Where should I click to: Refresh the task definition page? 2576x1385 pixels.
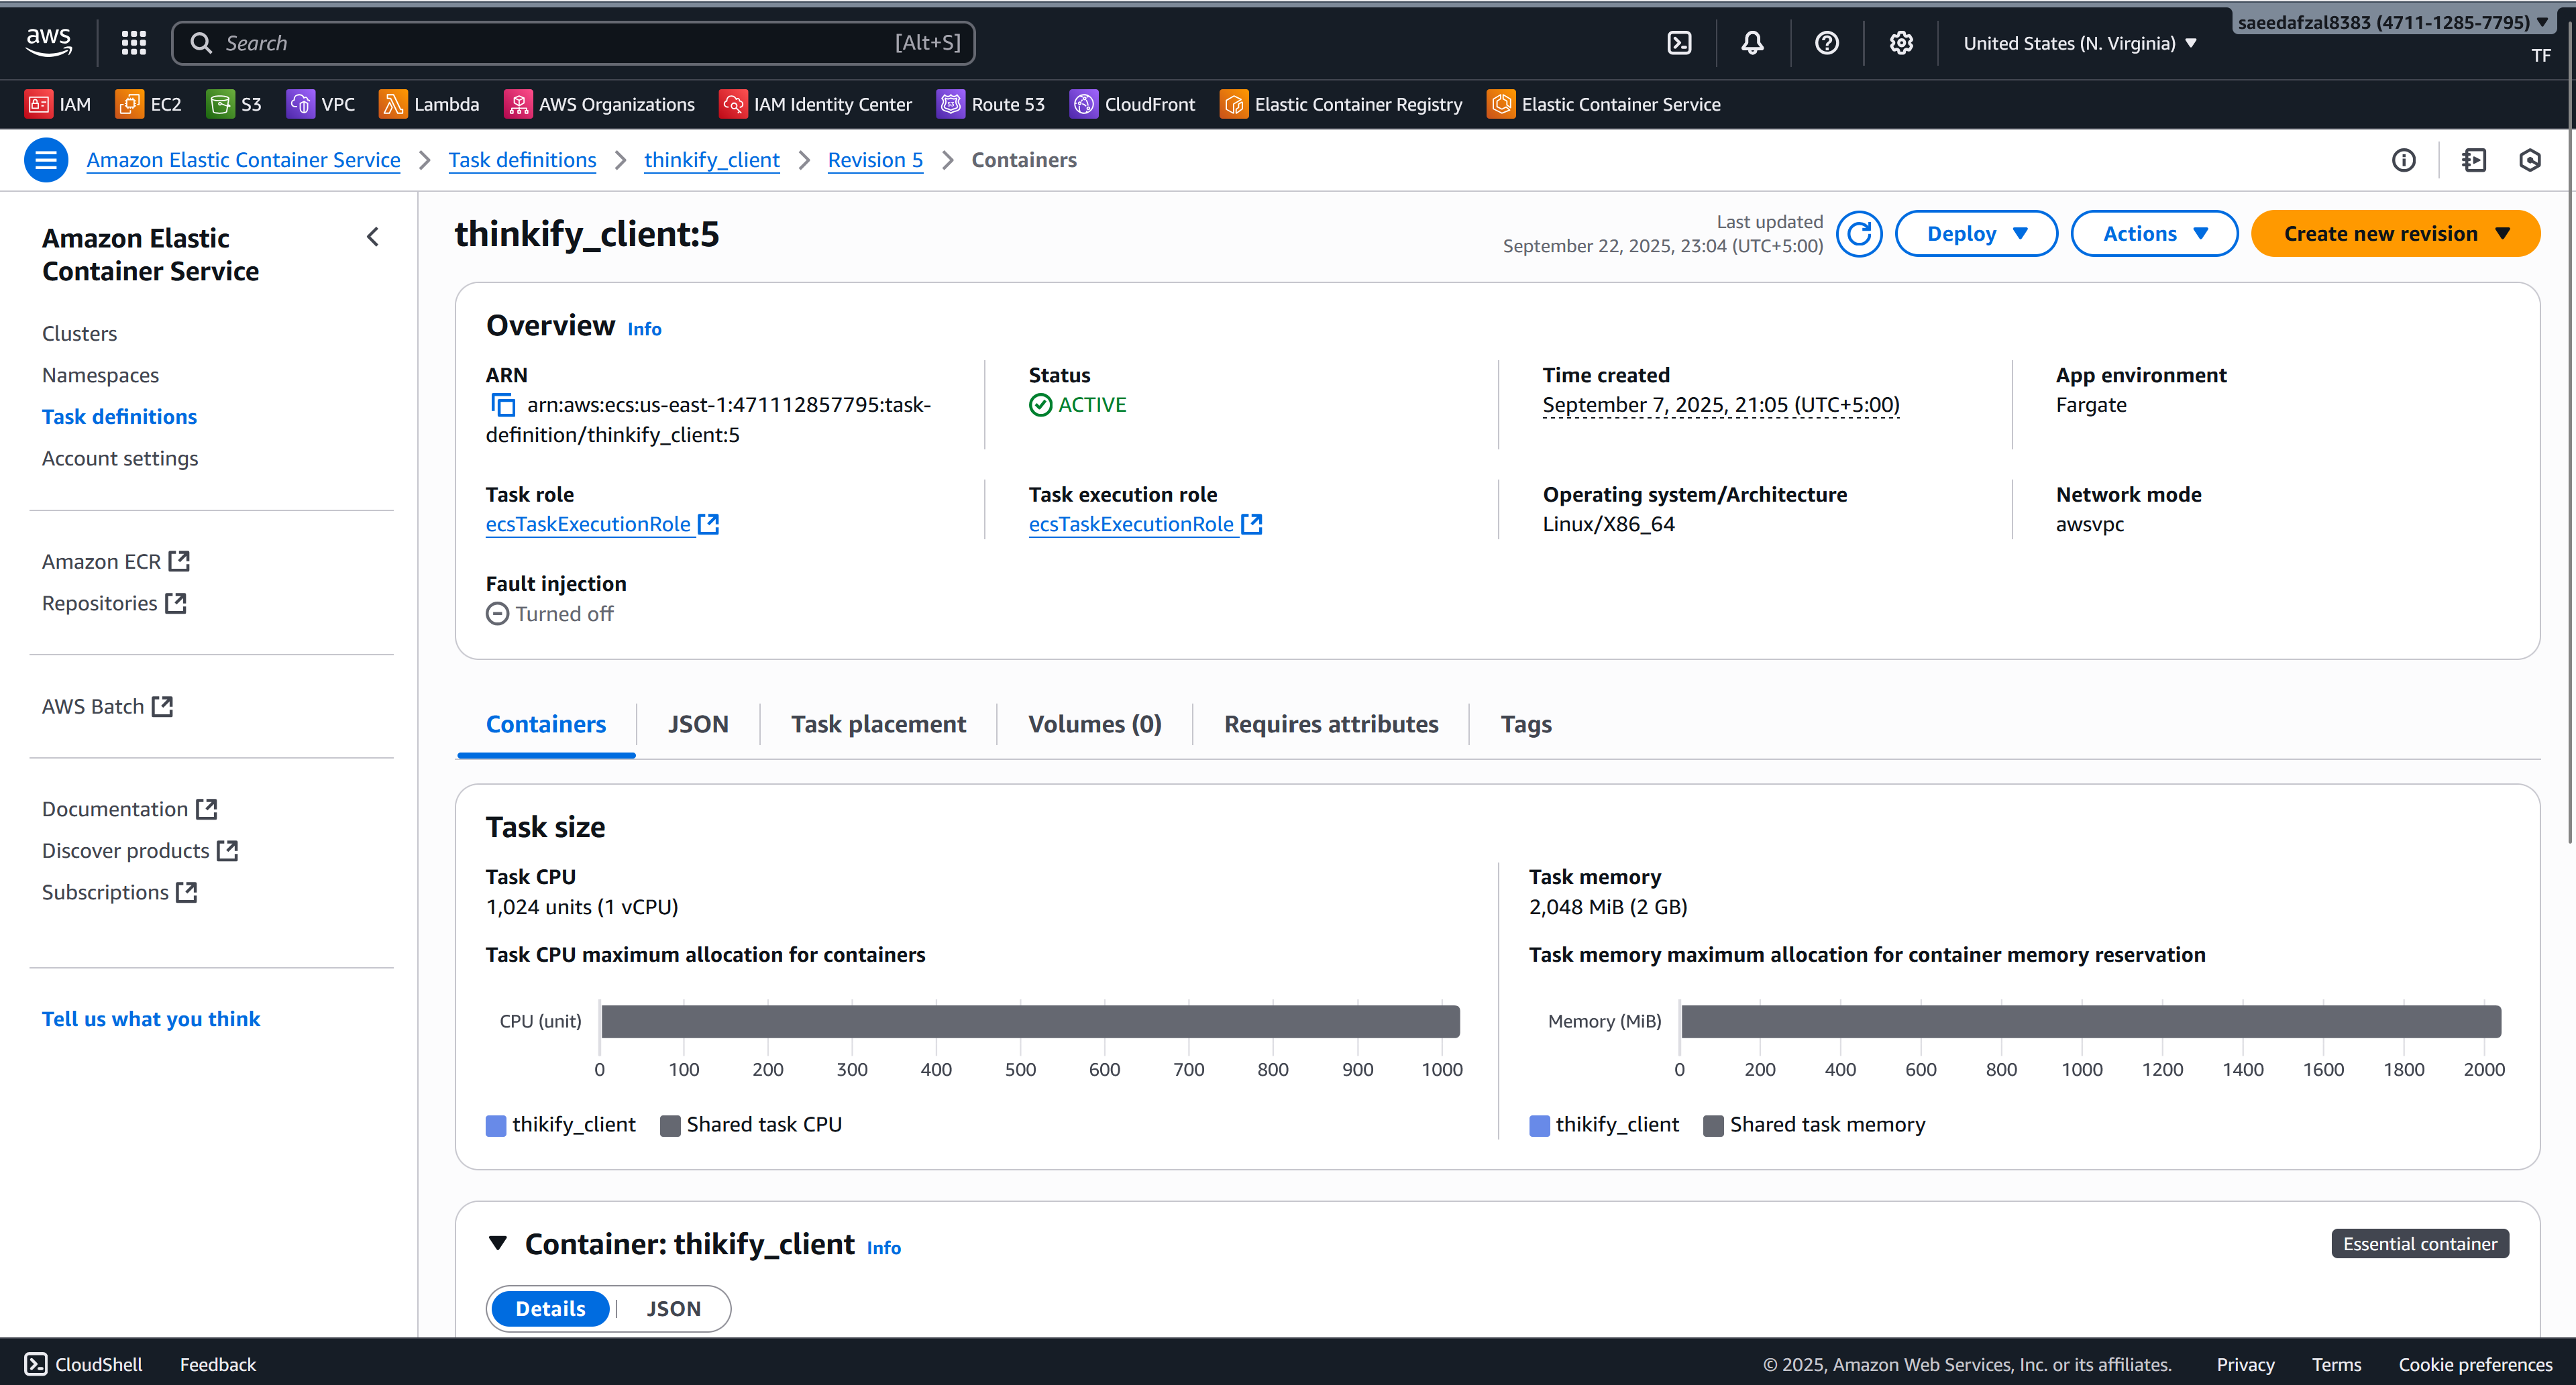[1859, 233]
